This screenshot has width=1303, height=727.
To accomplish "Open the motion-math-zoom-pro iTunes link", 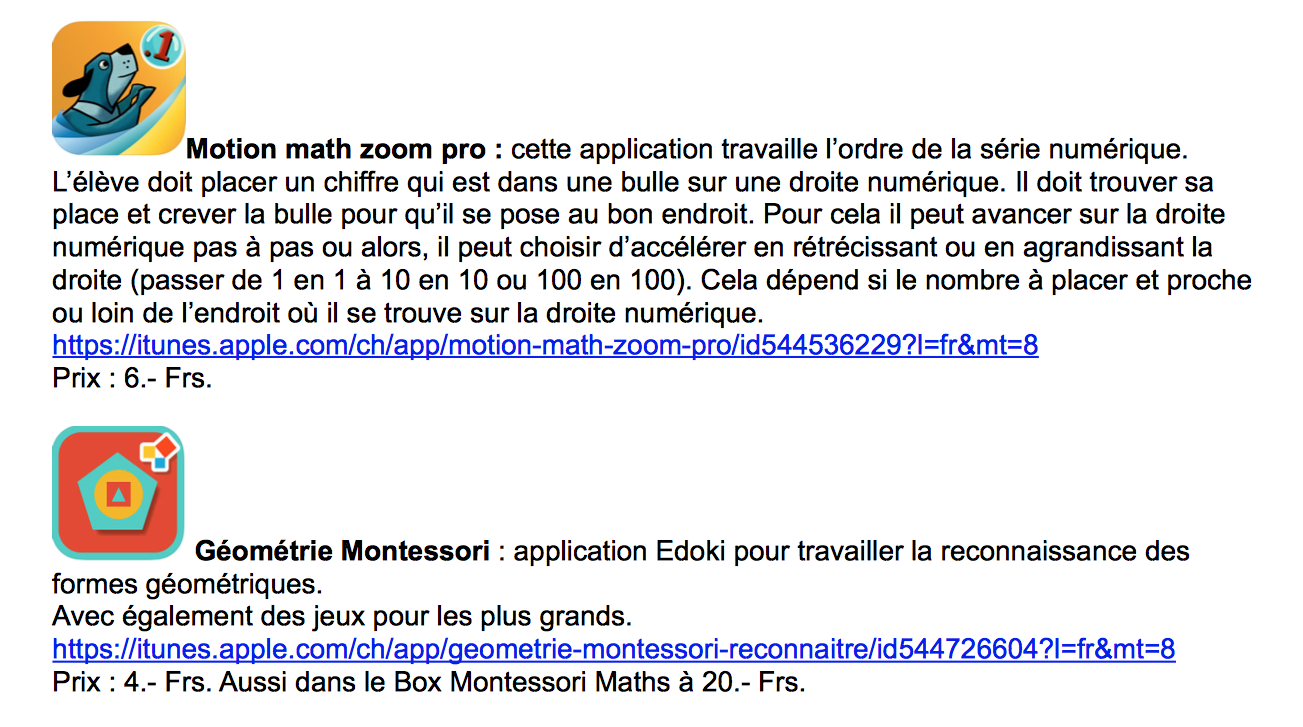I will click(545, 346).
